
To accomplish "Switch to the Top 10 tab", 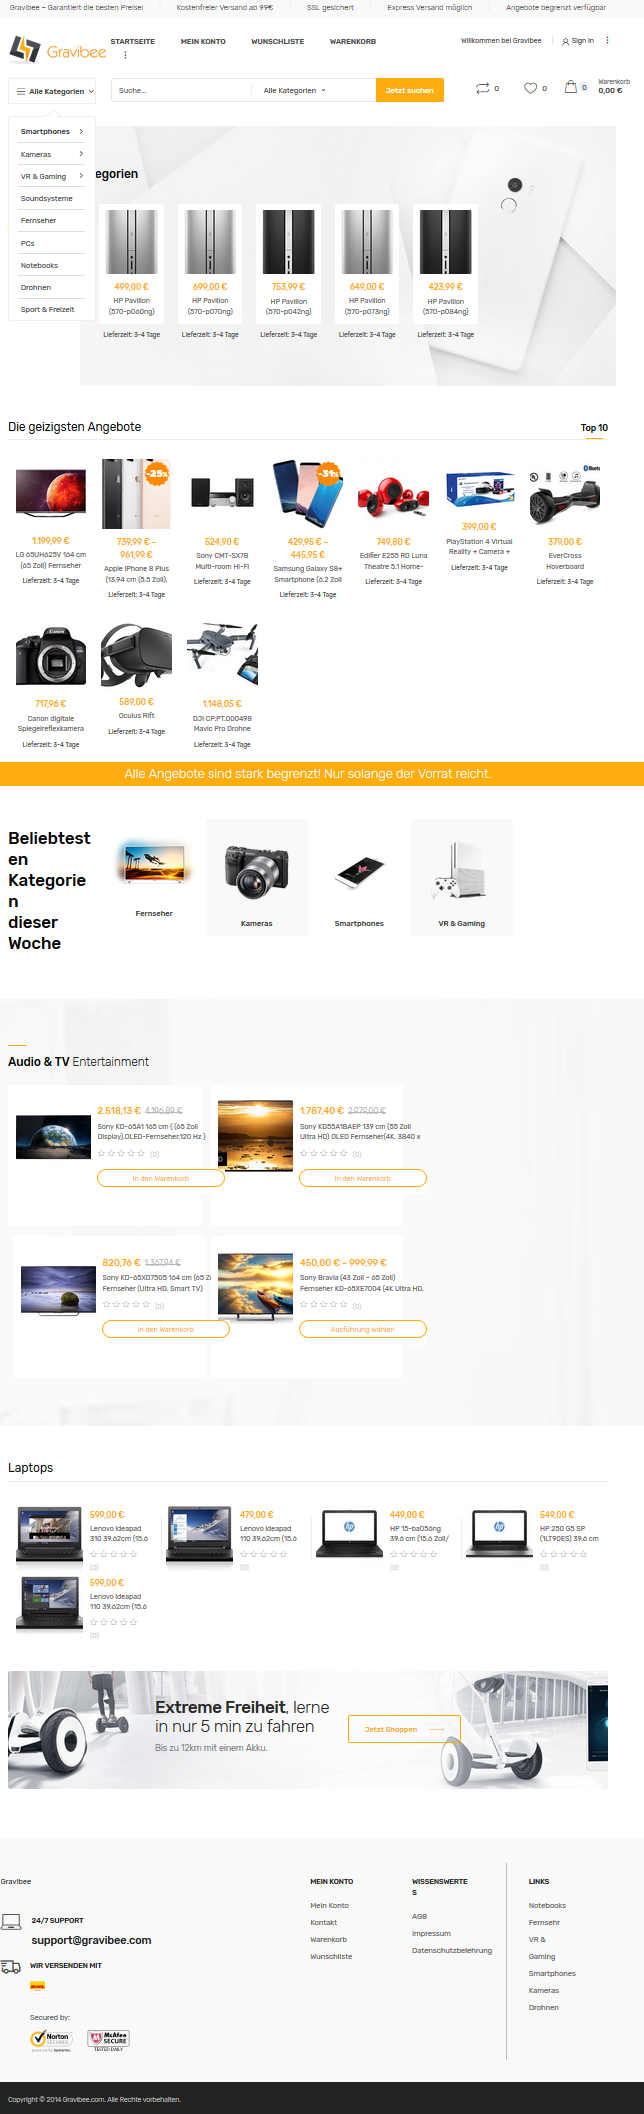I will click(594, 427).
